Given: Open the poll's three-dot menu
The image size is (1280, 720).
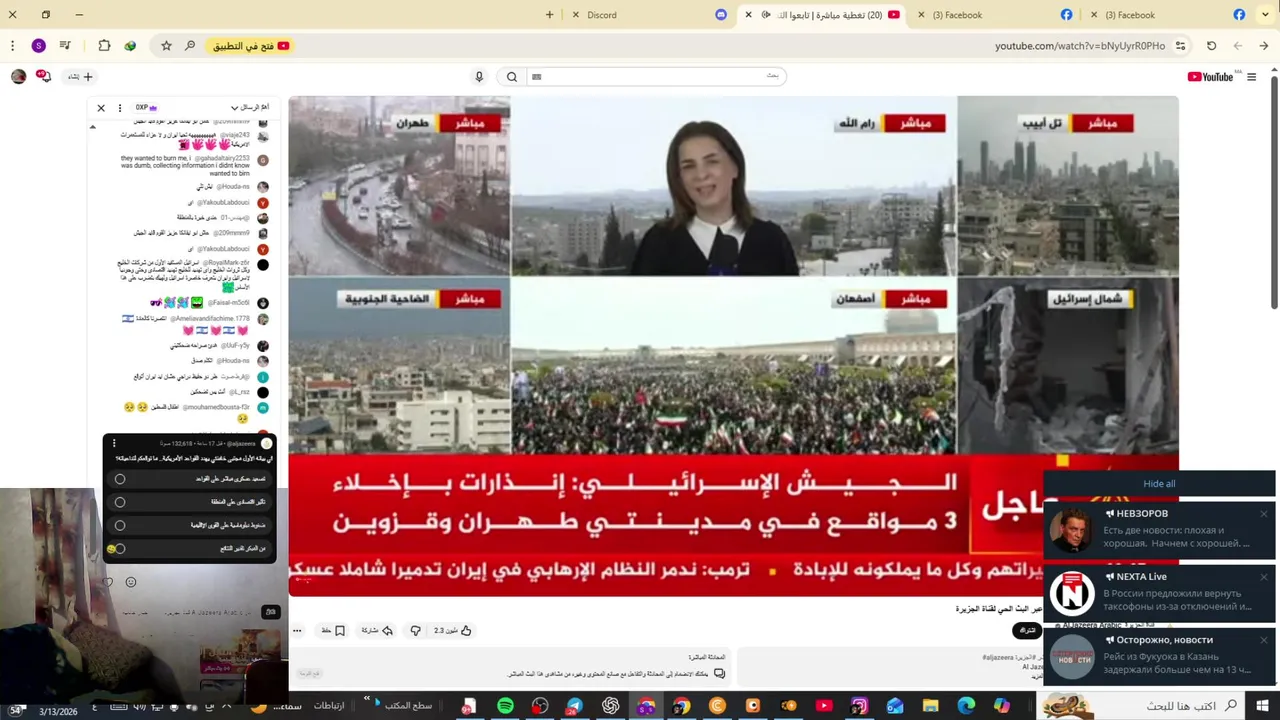Looking at the screenshot, I should (x=114, y=443).
